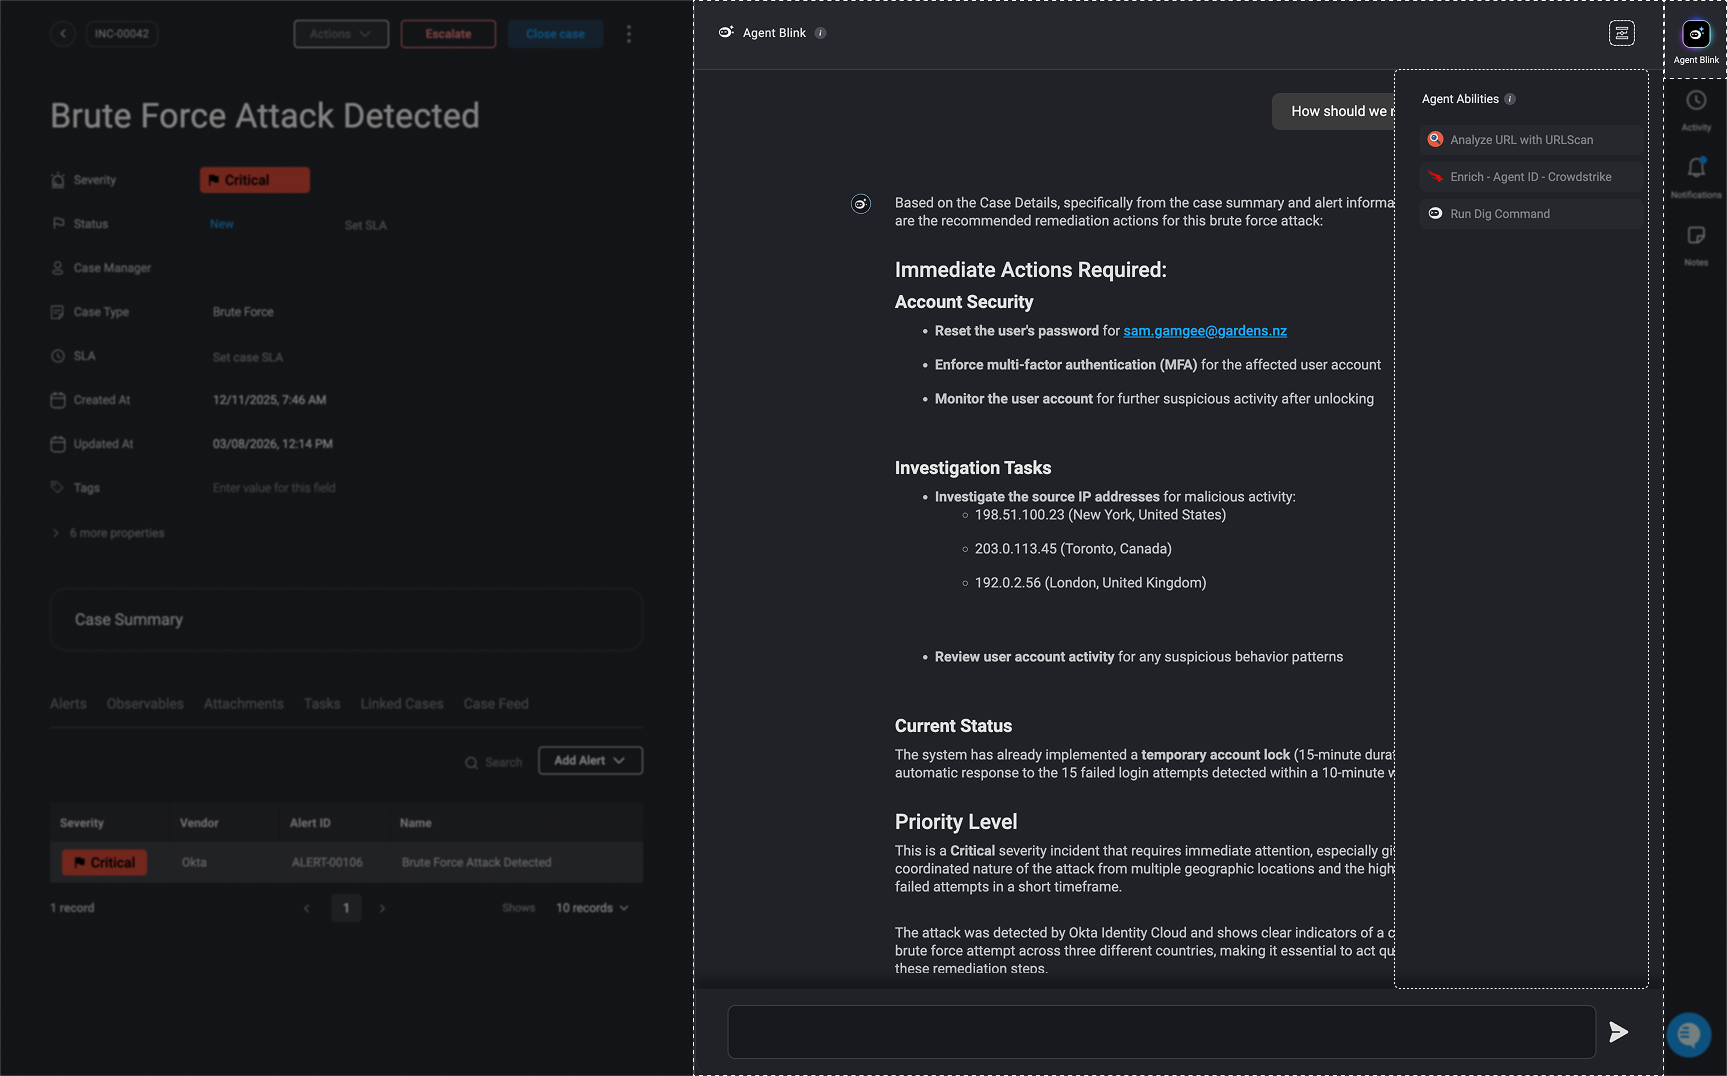Toggle the agent abilities panel icon

tap(1621, 33)
